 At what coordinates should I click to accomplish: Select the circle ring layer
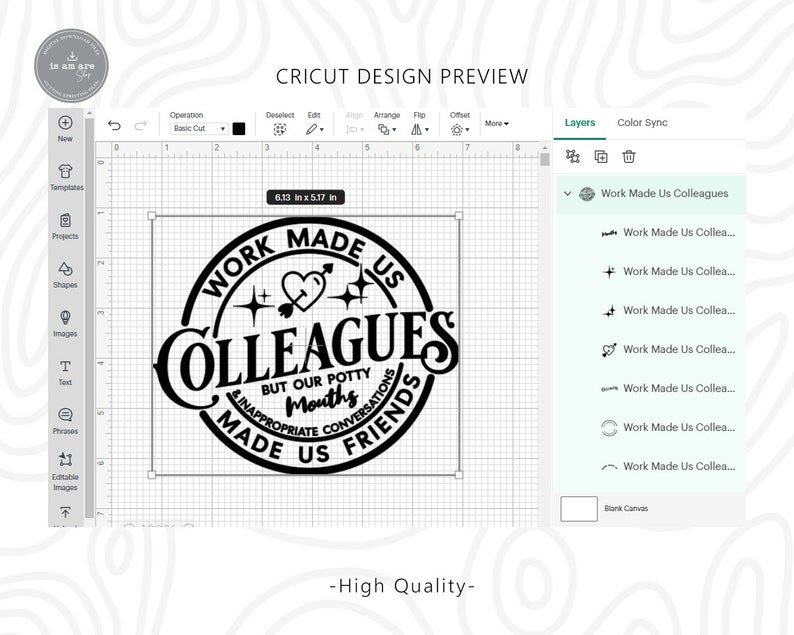(x=651, y=427)
